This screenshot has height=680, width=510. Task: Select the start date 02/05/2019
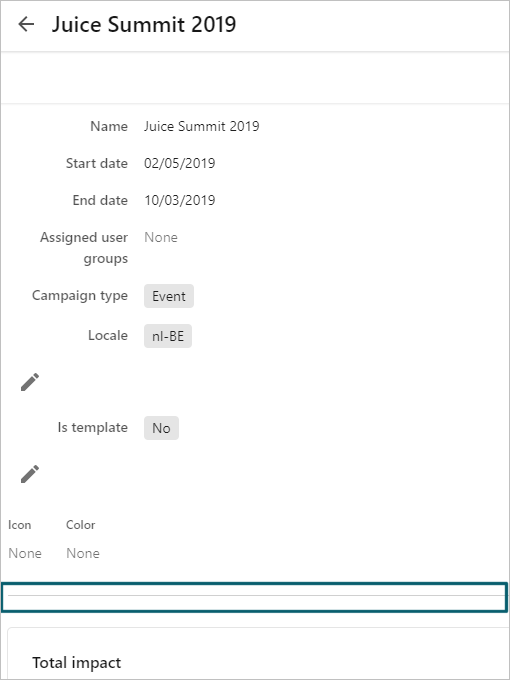click(180, 163)
